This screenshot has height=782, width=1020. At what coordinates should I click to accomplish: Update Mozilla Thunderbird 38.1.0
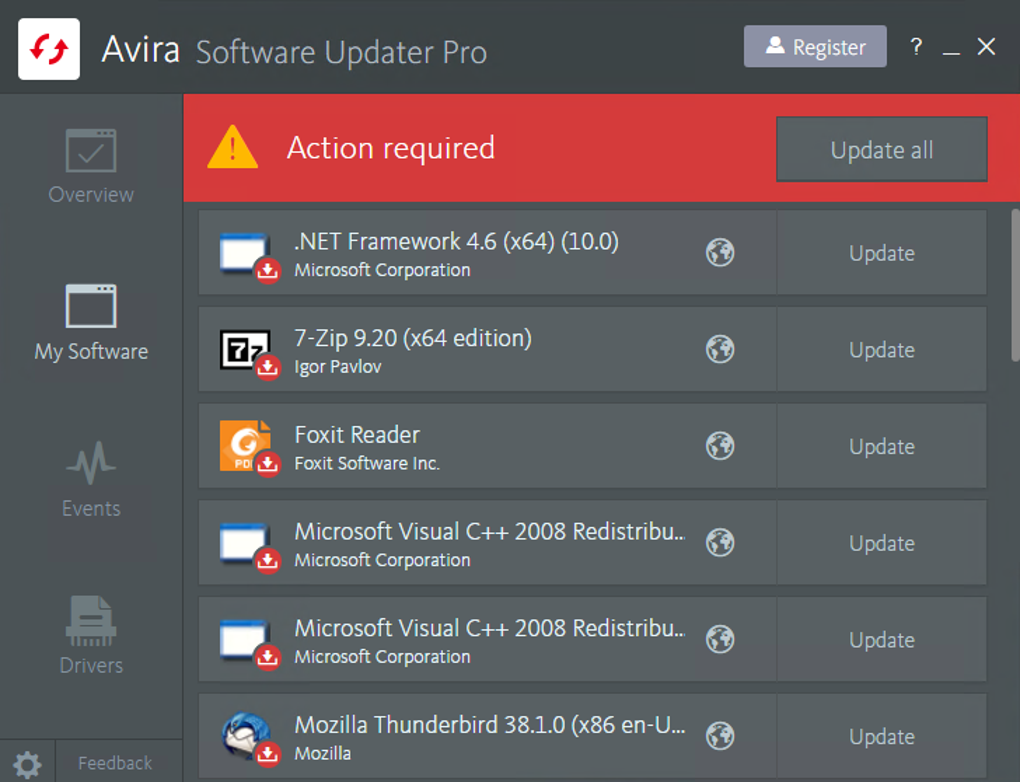(x=881, y=737)
